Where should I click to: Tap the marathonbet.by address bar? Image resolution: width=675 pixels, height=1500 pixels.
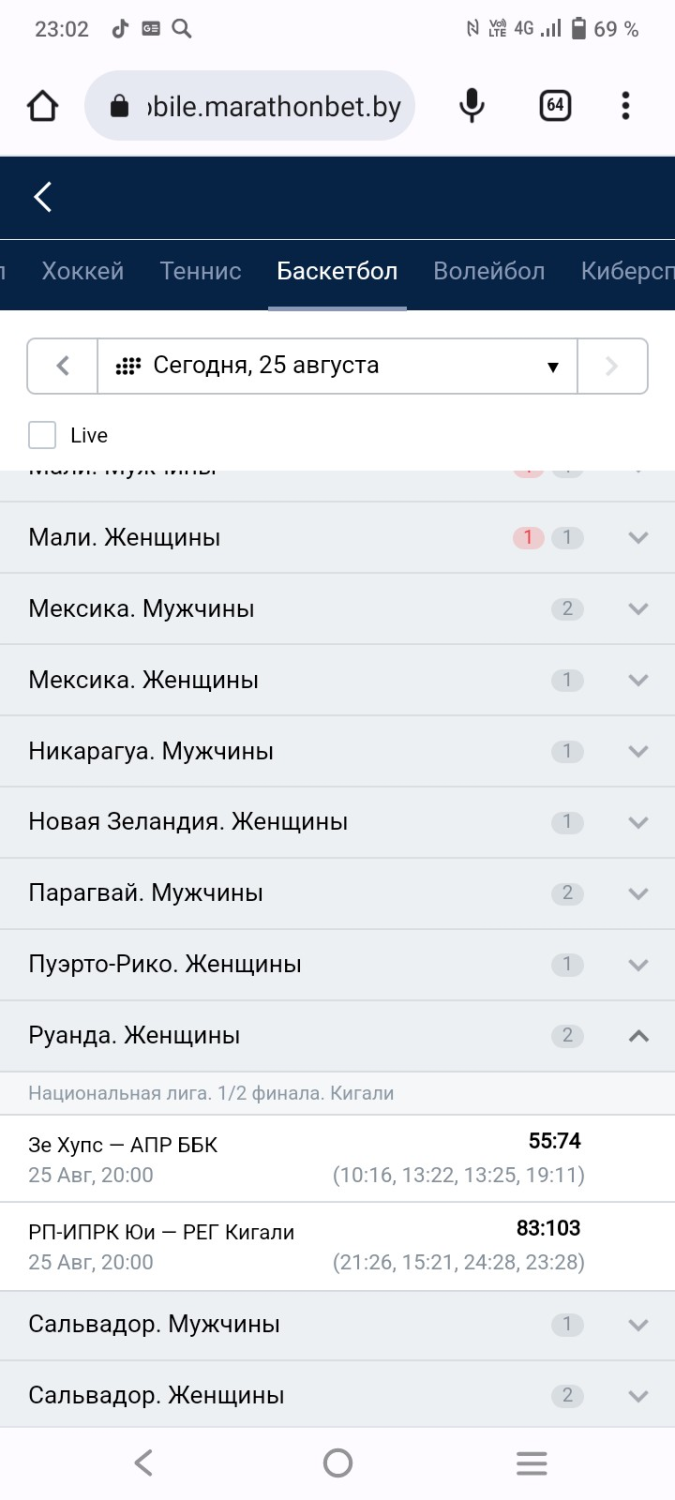coord(250,106)
